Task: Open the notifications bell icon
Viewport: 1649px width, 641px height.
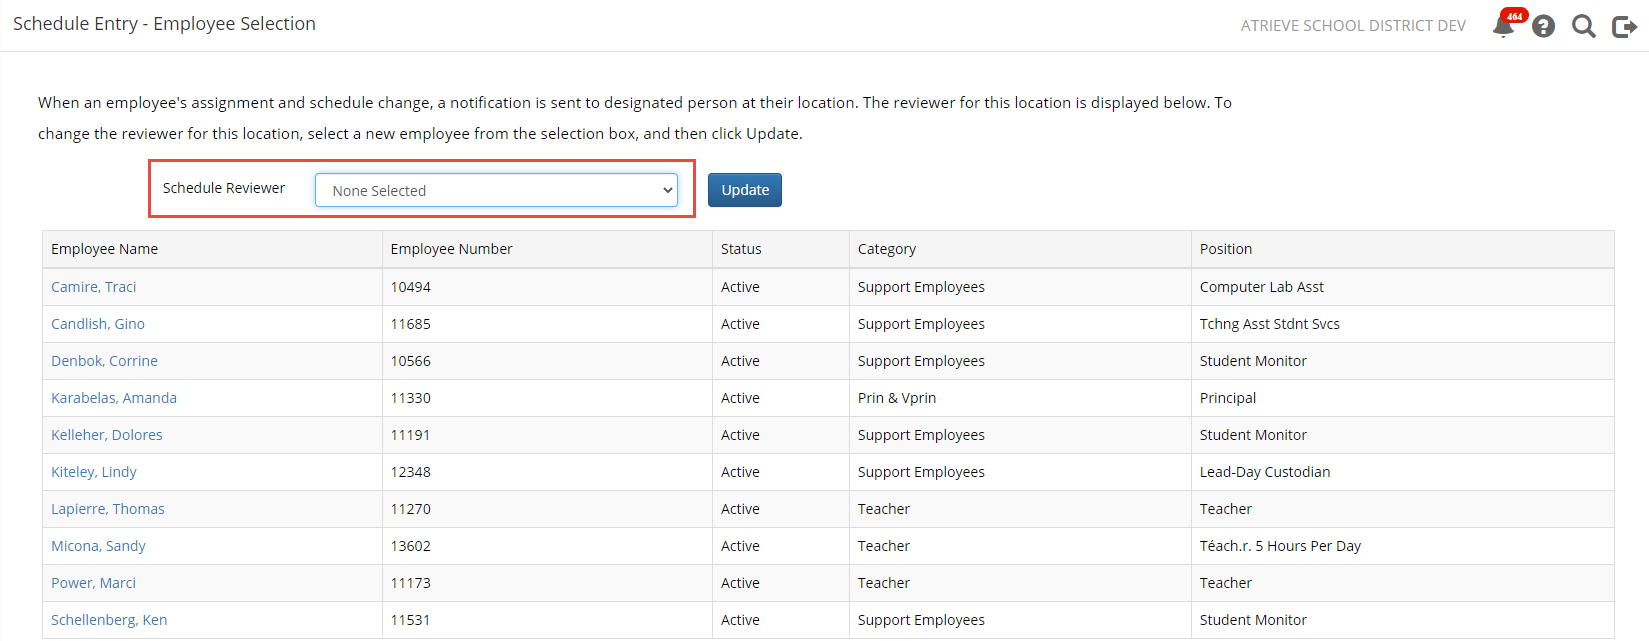Action: coord(1503,26)
